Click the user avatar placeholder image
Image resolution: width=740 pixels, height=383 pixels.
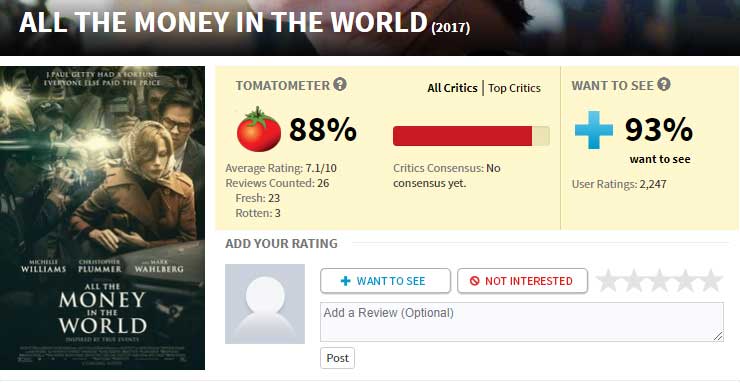tap(265, 304)
